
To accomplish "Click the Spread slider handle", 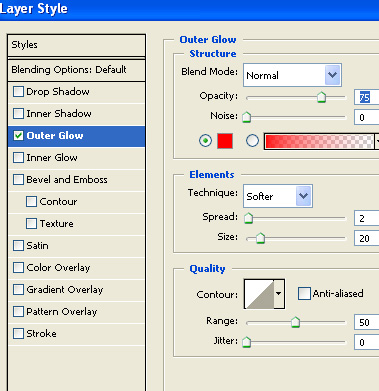I will coord(248,218).
